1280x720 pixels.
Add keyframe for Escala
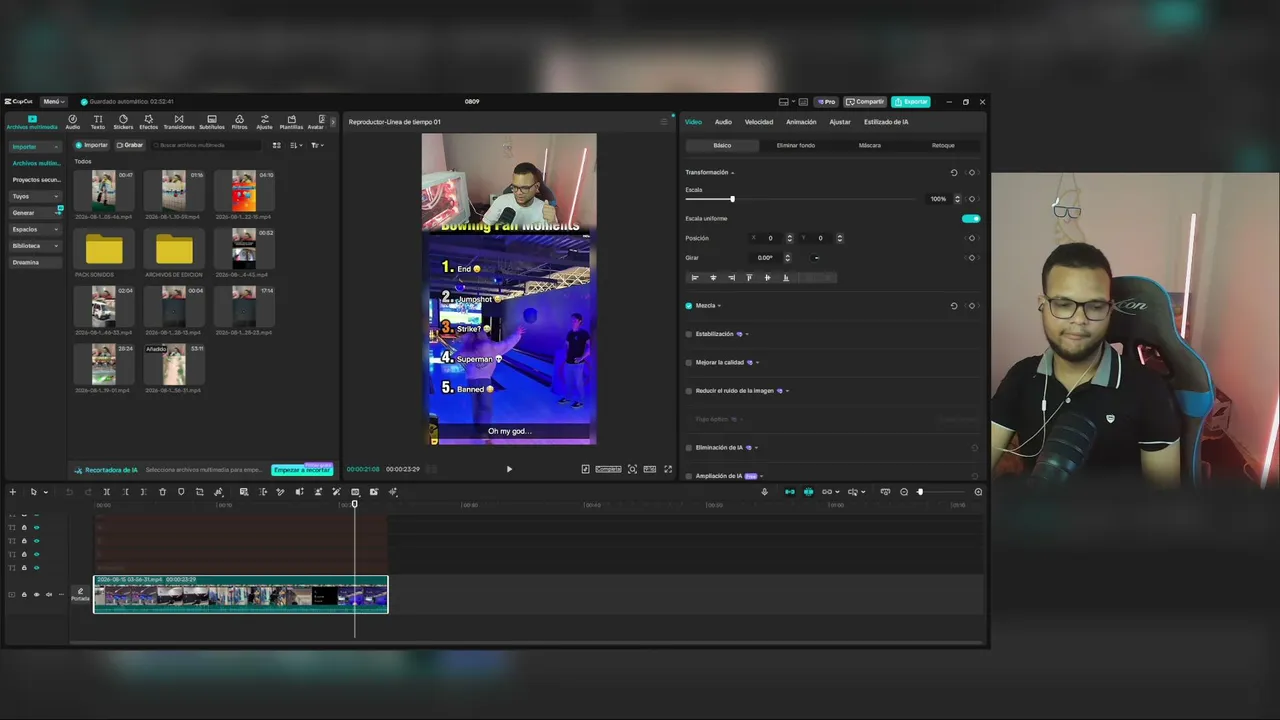click(971, 199)
